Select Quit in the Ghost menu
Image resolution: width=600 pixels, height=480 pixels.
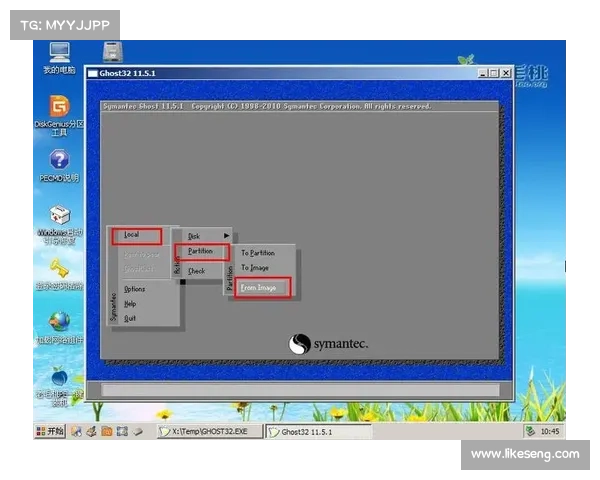tap(130, 318)
